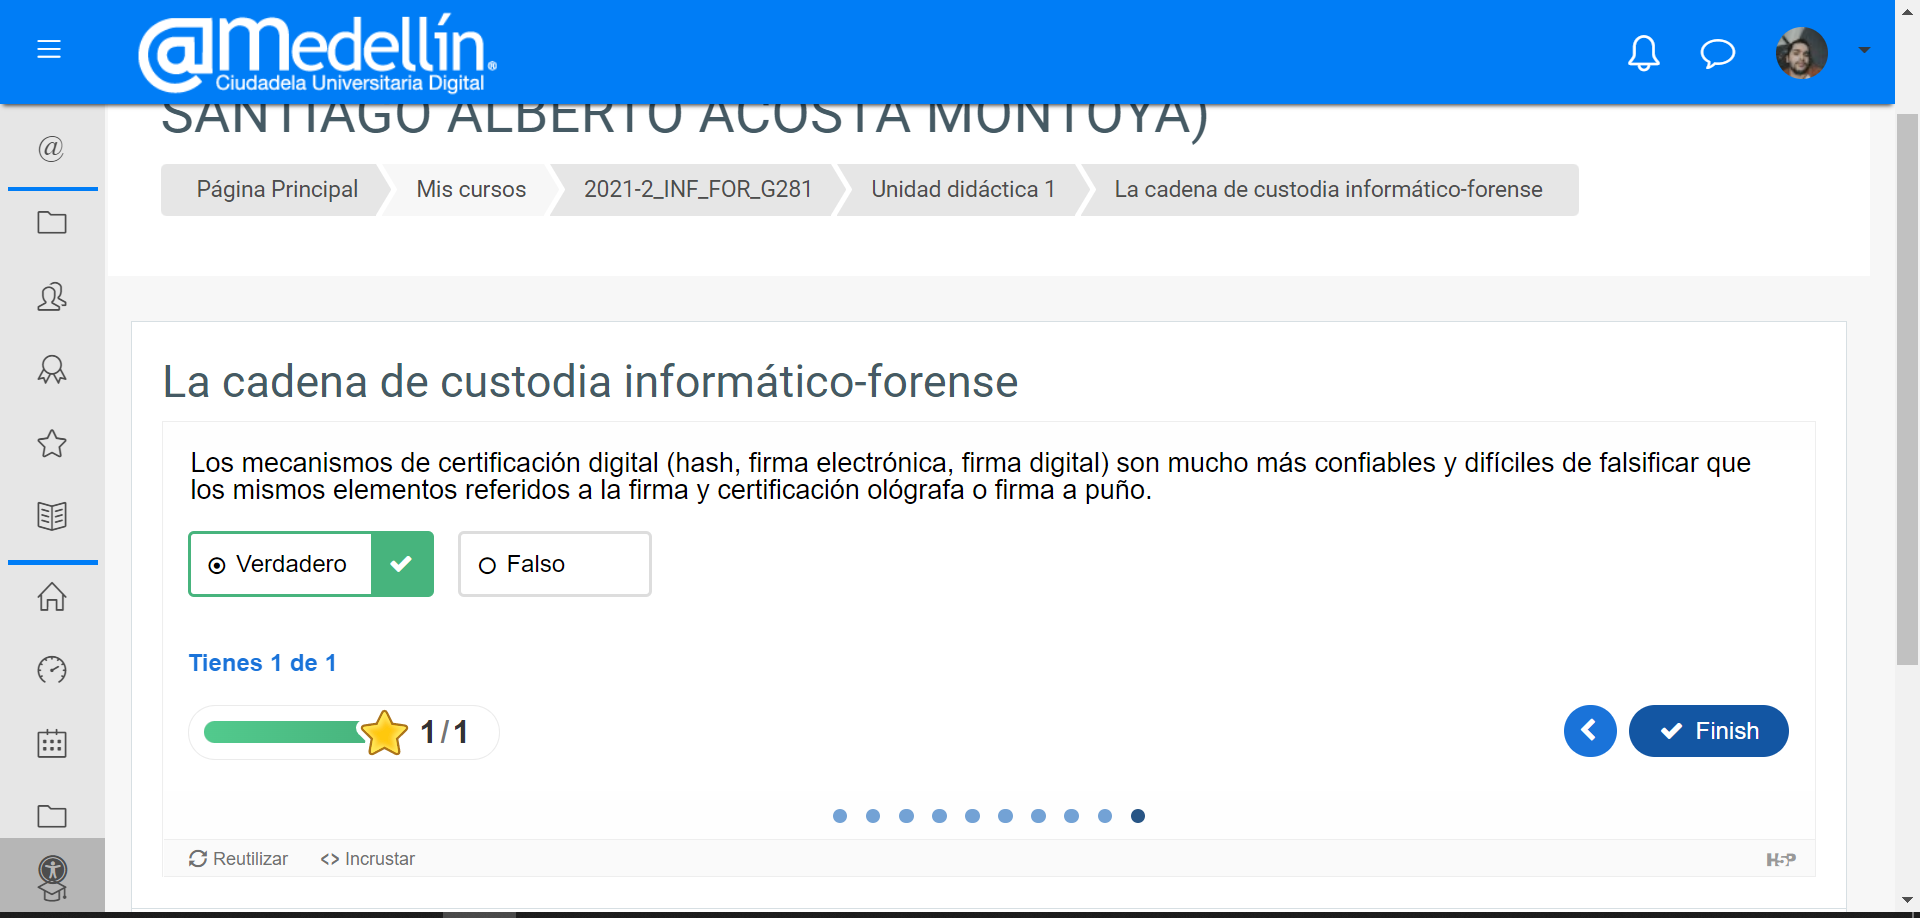Viewport: 1920px width, 918px height.
Task: Click the page vertical scrollbar thumb
Action: pyautogui.click(x=1907, y=390)
